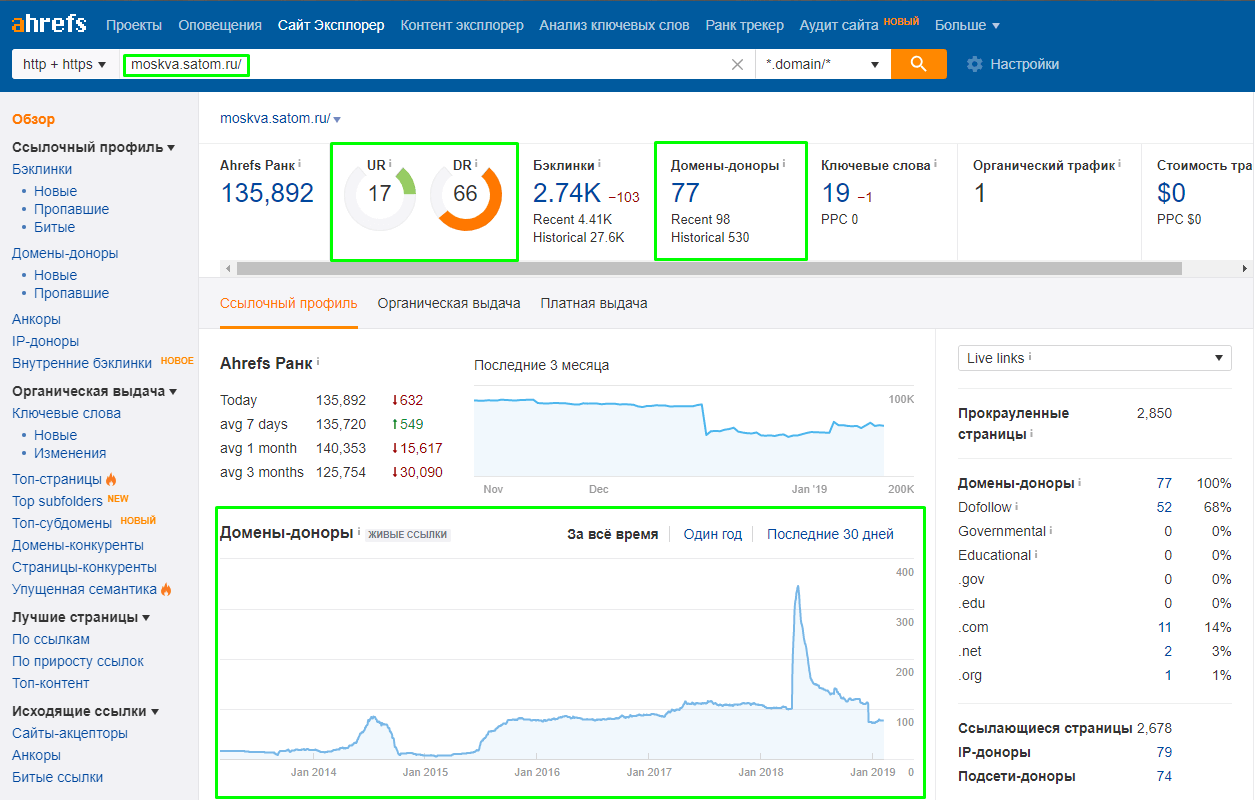Click info icon next to Educational
Image resolution: width=1255 pixels, height=800 pixels.
[x=1036, y=555]
